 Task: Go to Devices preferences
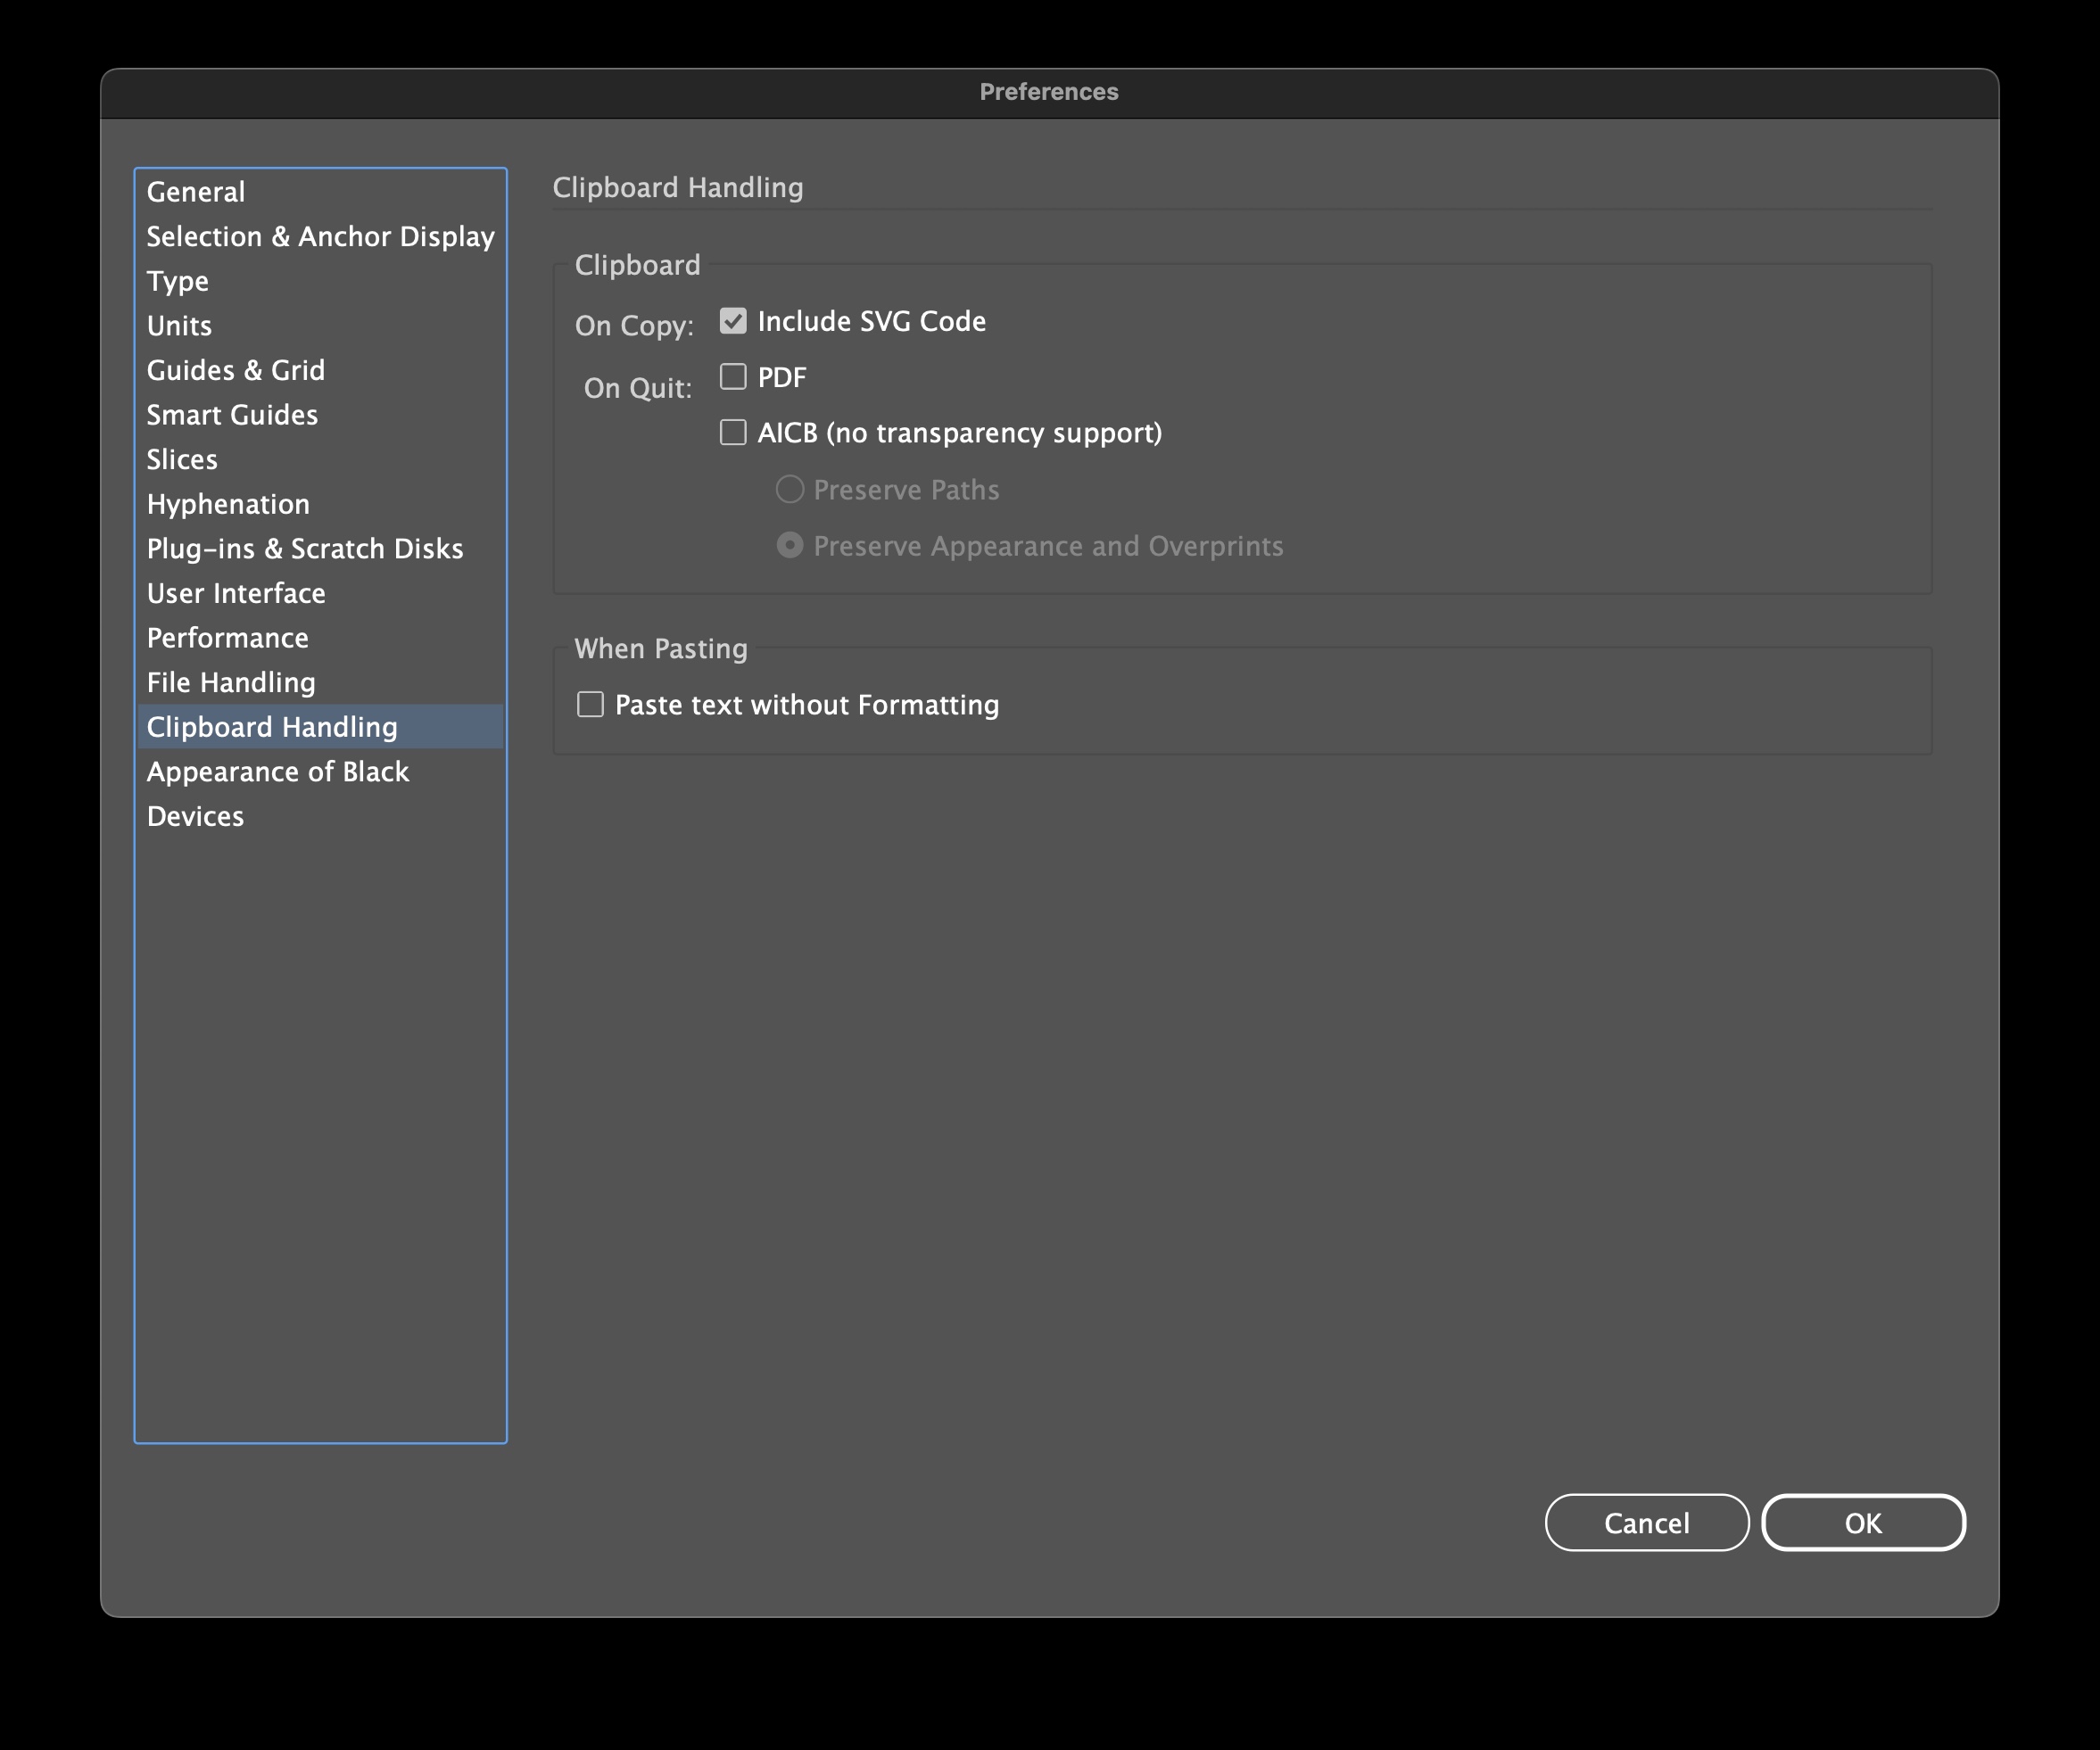pyautogui.click(x=195, y=817)
